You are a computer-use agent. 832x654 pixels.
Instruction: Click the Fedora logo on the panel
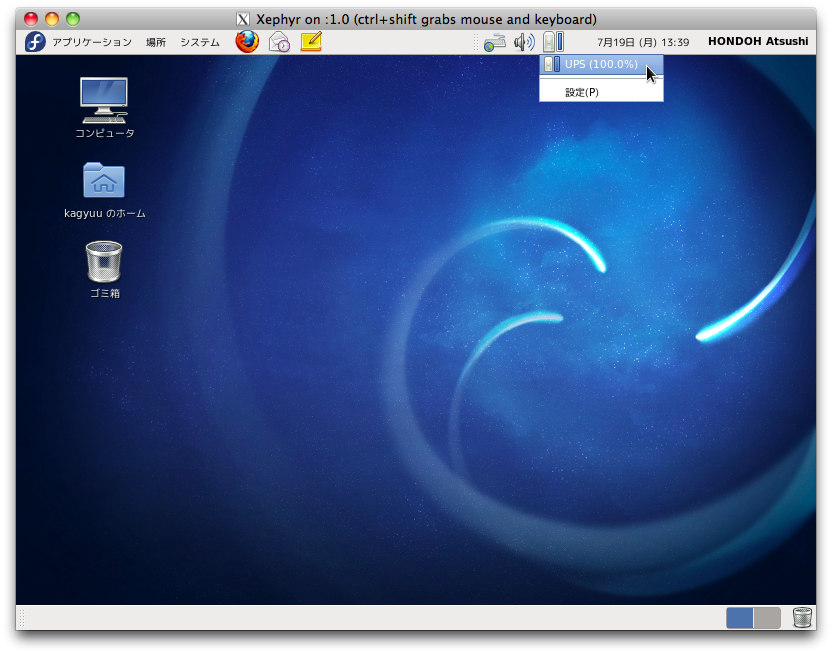(x=35, y=42)
